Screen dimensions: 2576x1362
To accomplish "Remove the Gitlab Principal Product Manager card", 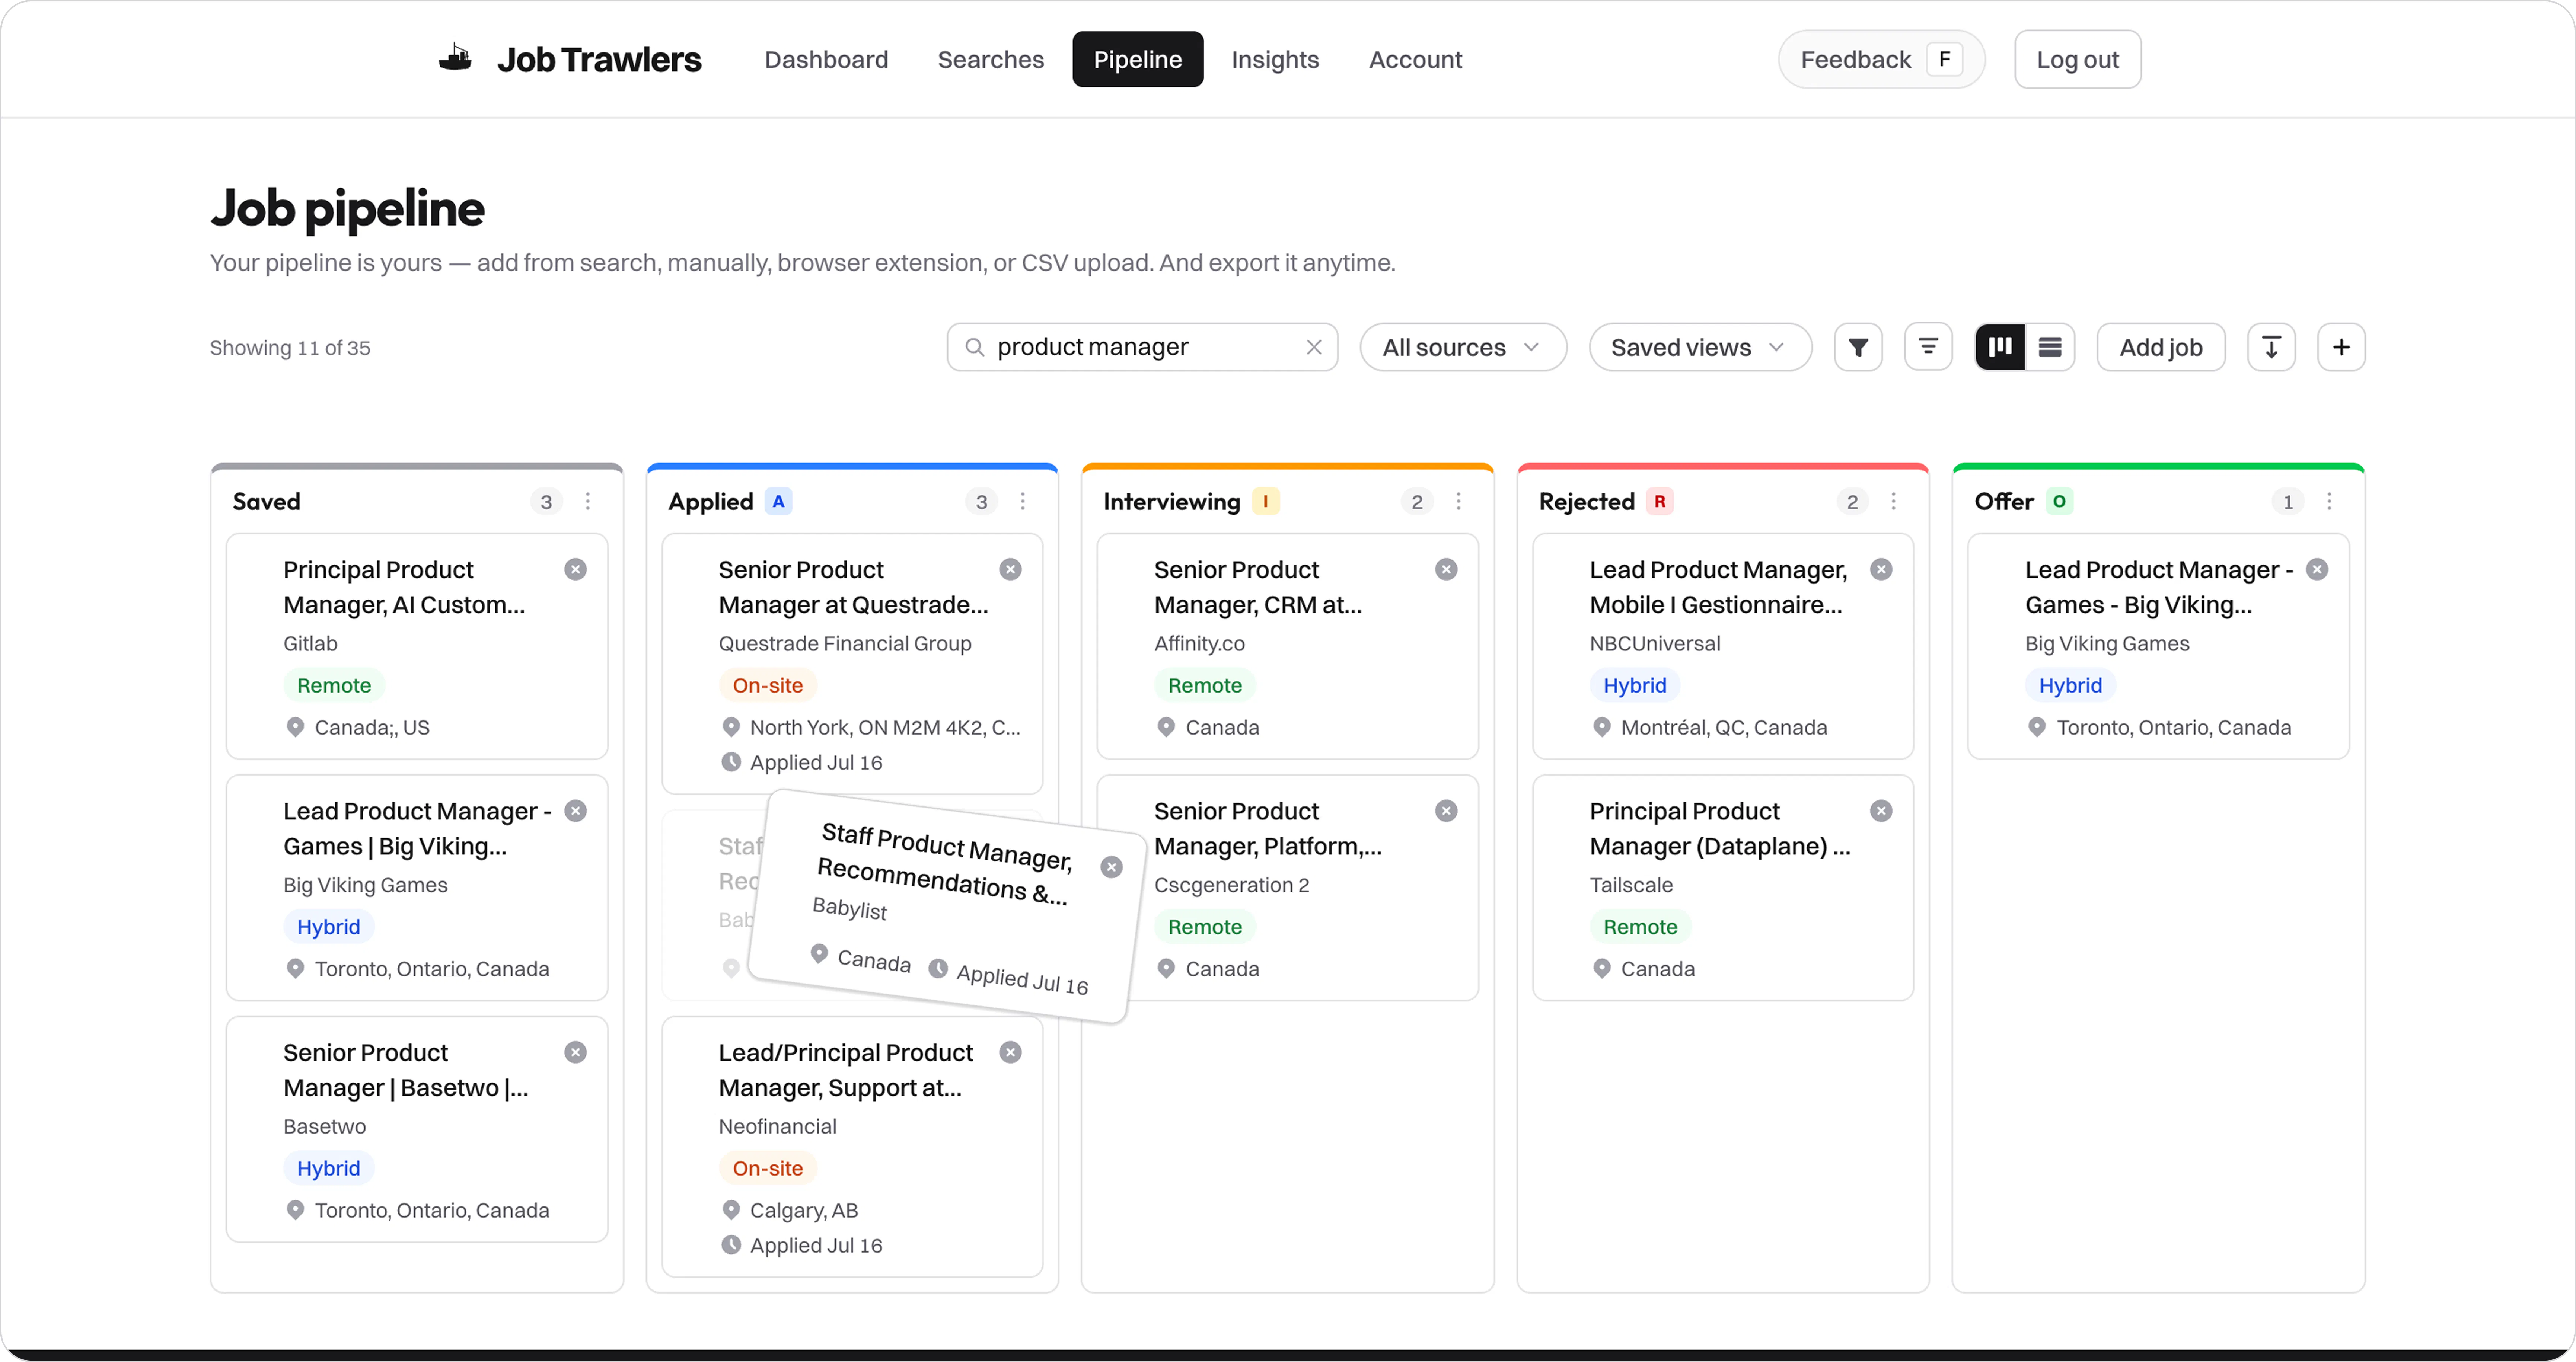I will [x=575, y=569].
